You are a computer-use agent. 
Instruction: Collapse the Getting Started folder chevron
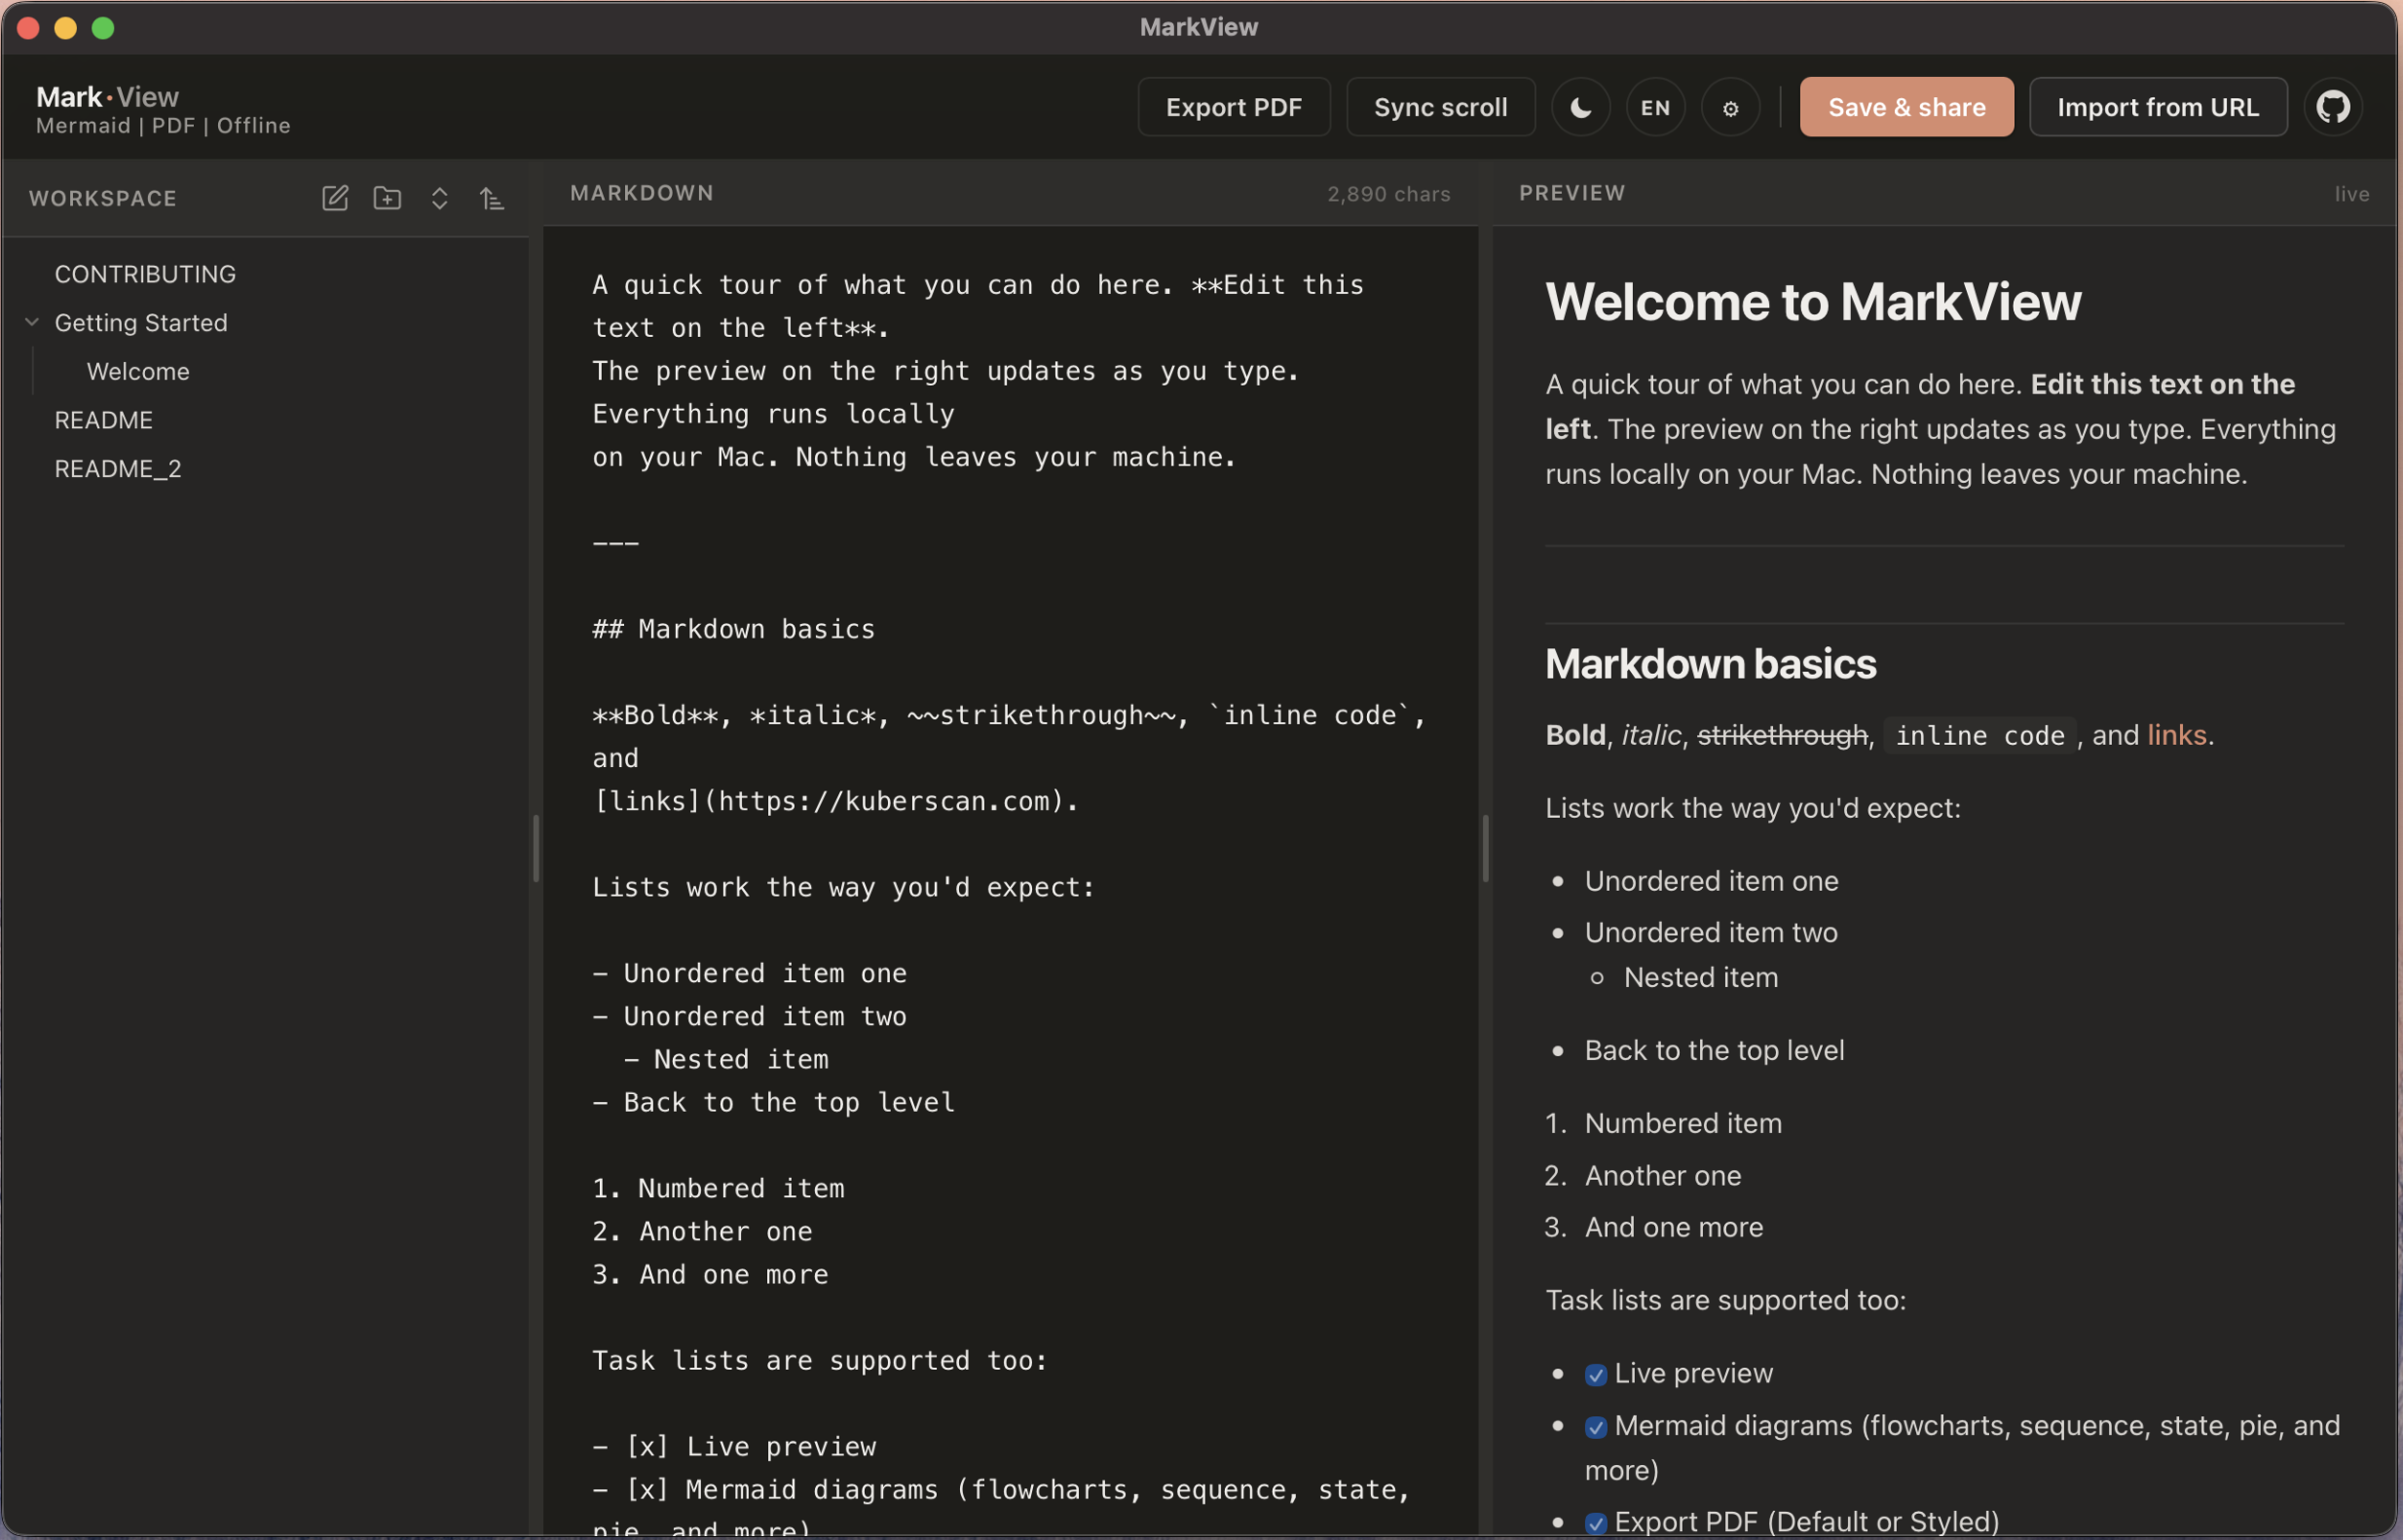point(32,322)
